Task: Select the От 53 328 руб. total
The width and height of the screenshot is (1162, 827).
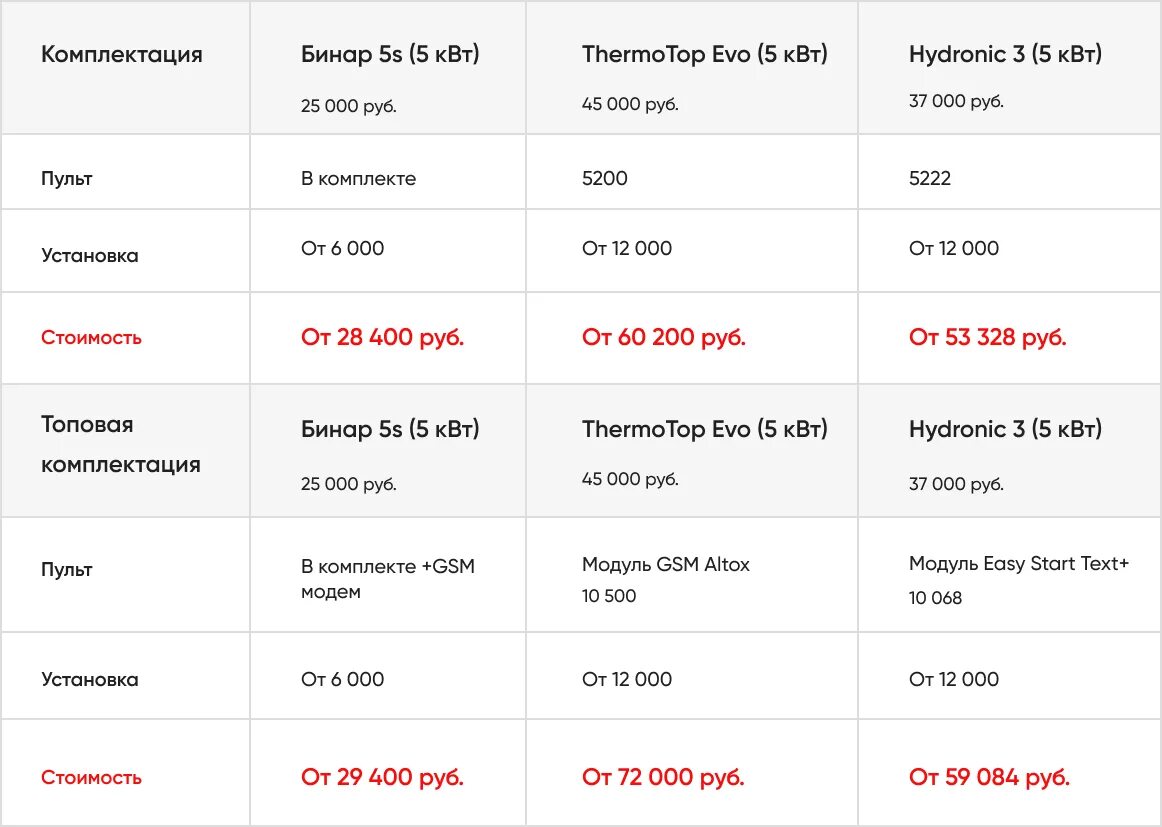Action: coord(988,337)
